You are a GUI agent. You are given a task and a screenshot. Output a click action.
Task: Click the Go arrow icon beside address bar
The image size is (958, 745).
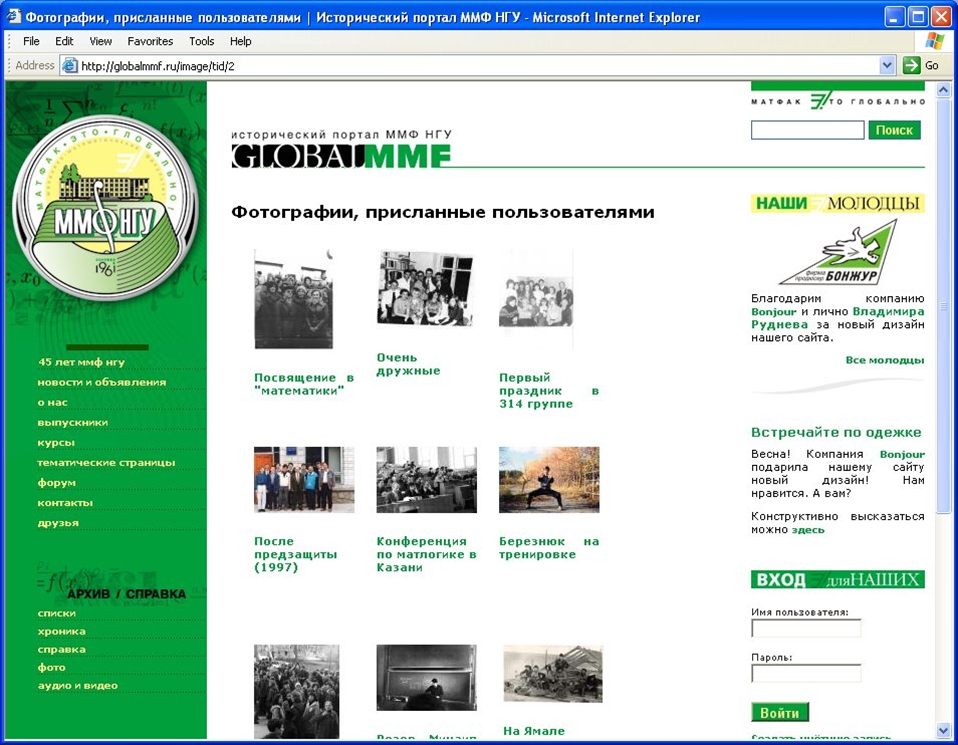click(x=911, y=65)
